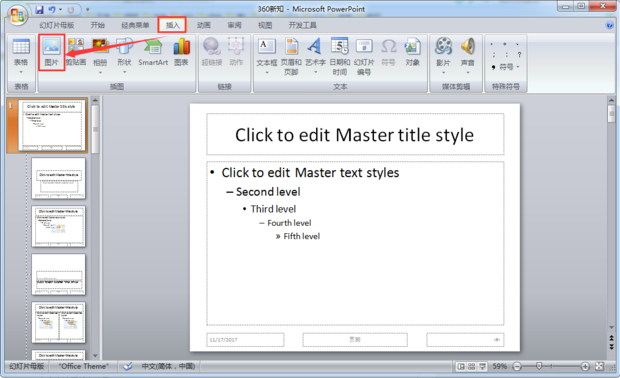Expand the arrow under 声音
620x378 pixels.
[x=468, y=72]
